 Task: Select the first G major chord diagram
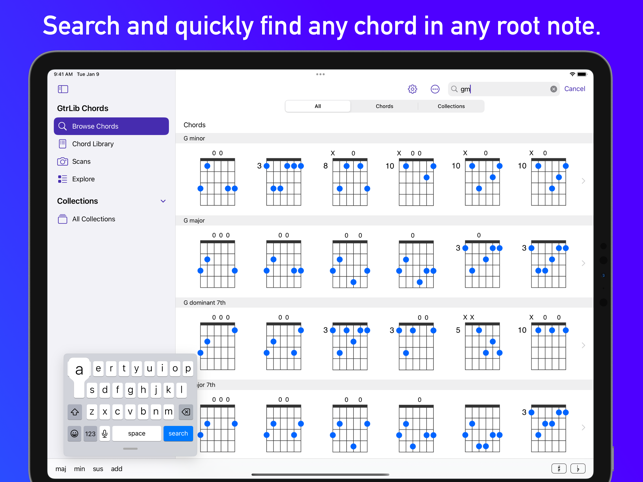(x=217, y=261)
